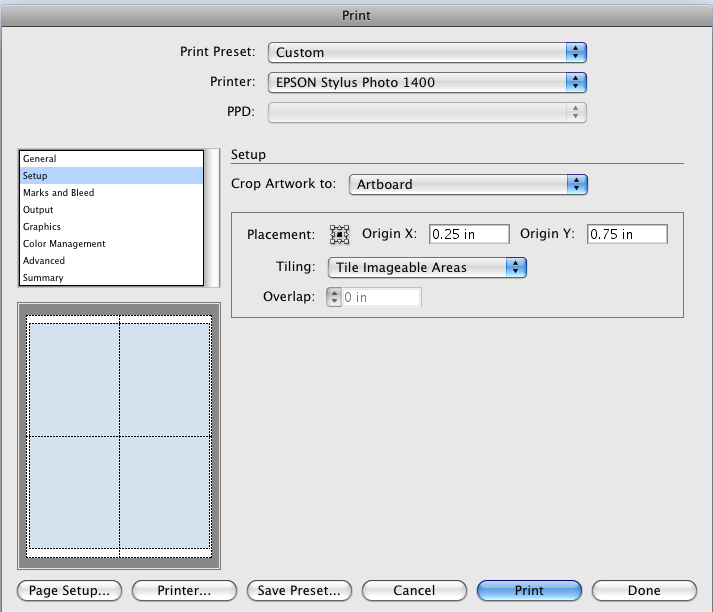The width and height of the screenshot is (713, 612).
Task: Open the Crop Artwork to dropdown
Action: click(x=468, y=185)
